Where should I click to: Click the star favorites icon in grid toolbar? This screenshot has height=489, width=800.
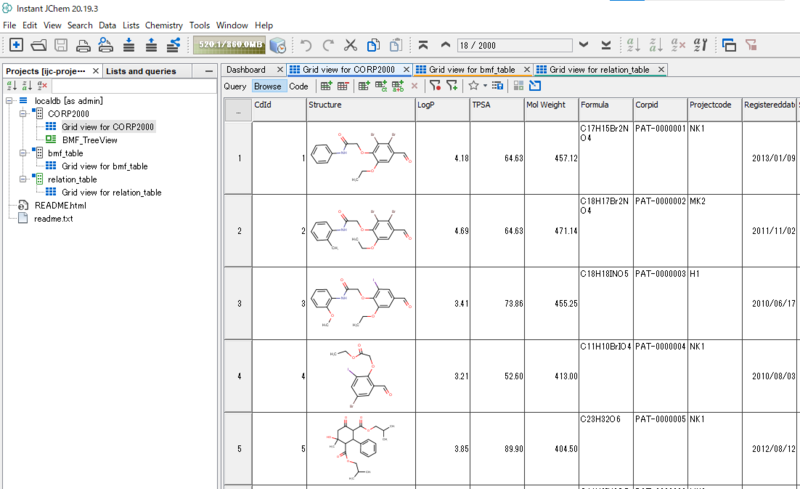pos(473,86)
